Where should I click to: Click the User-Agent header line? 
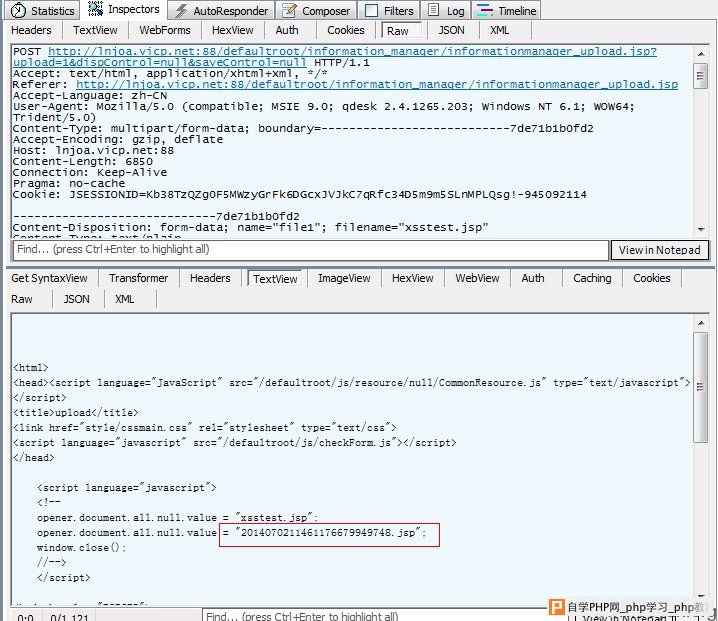coord(323,112)
